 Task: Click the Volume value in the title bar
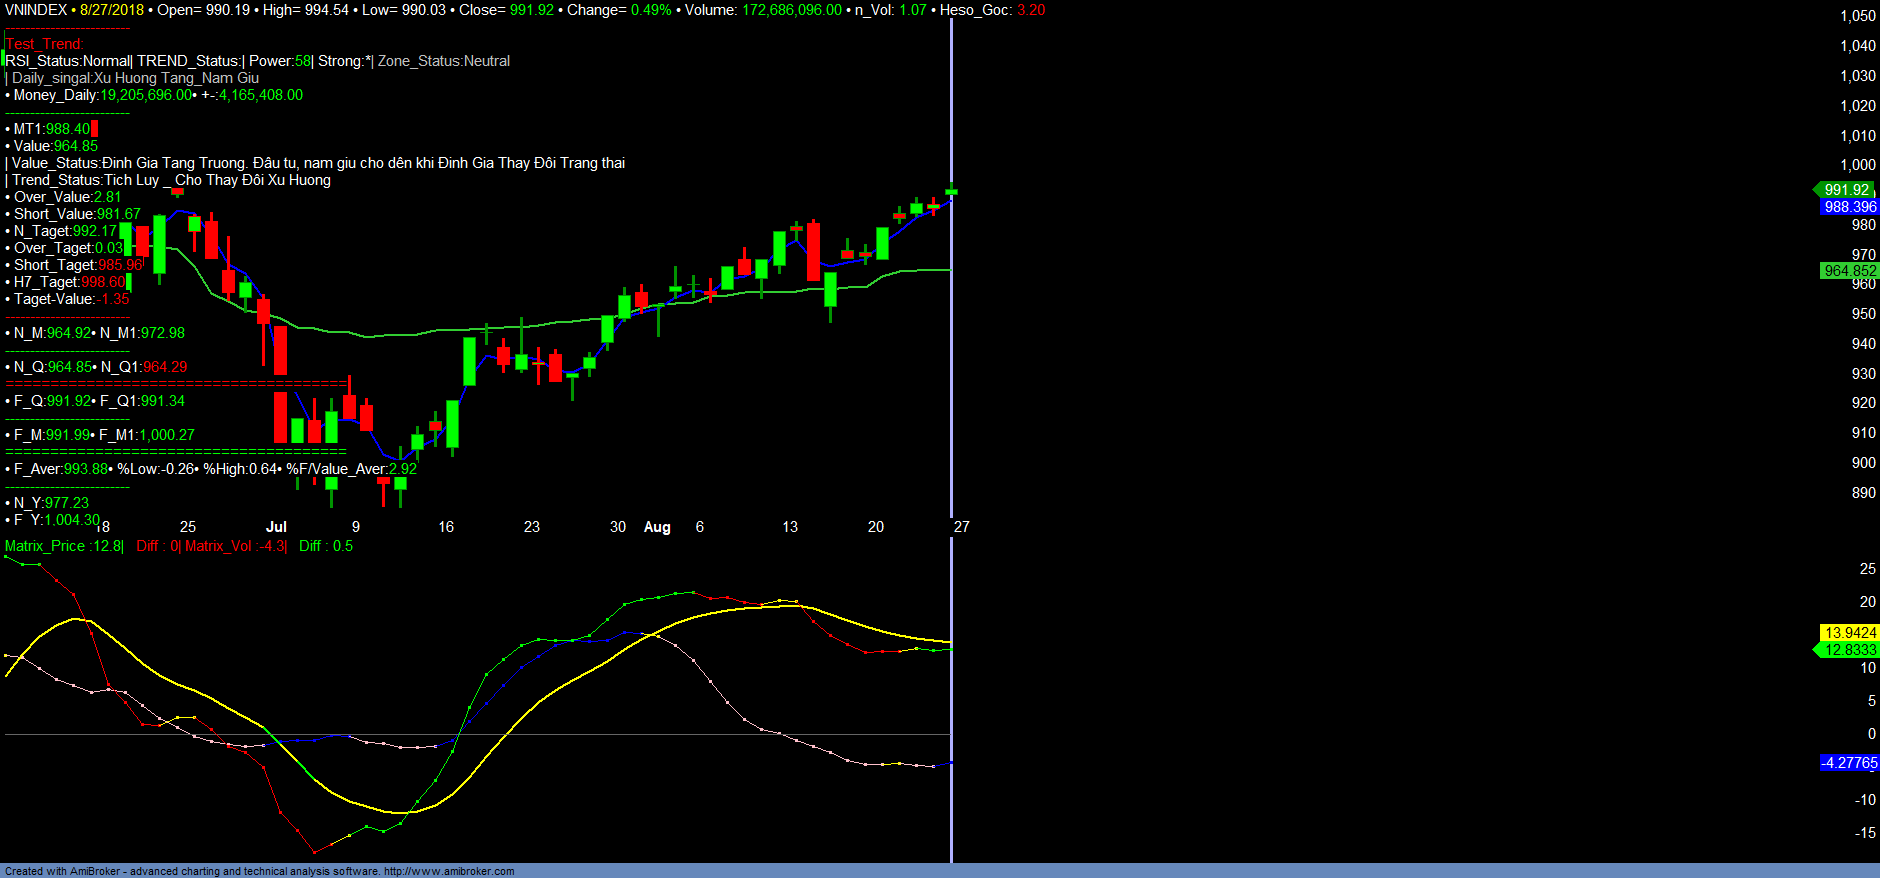pyautogui.click(x=791, y=10)
